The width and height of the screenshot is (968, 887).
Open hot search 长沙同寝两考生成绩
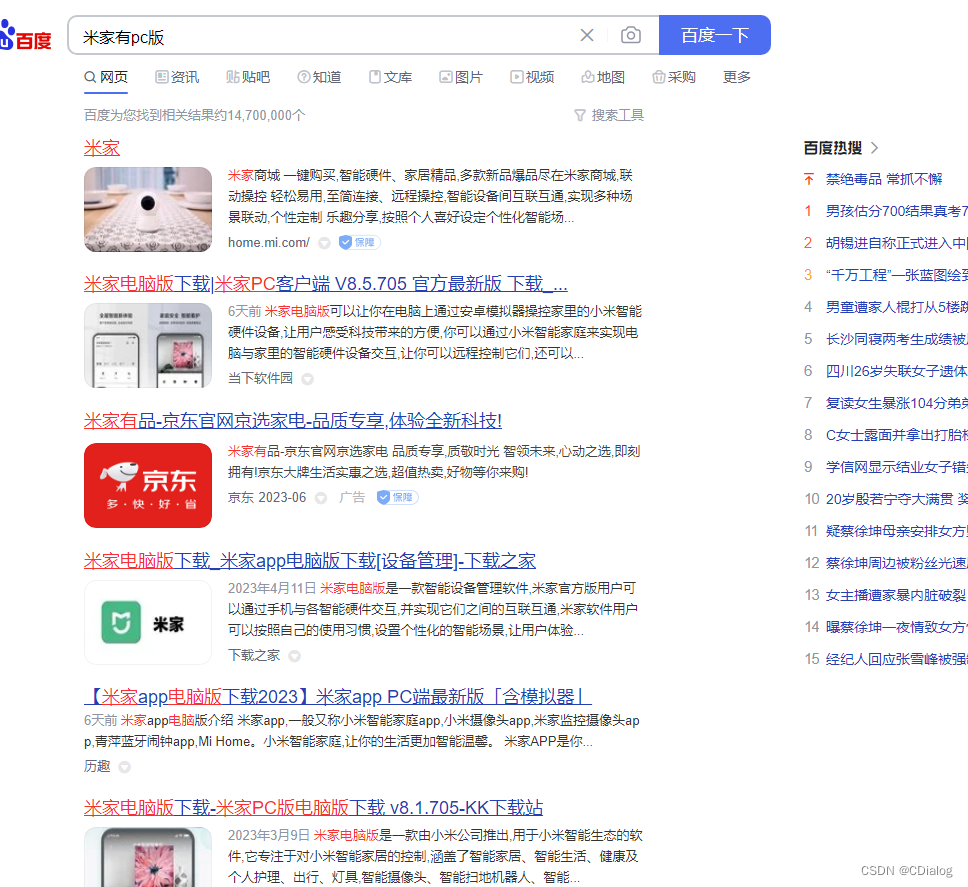pyautogui.click(x=897, y=339)
